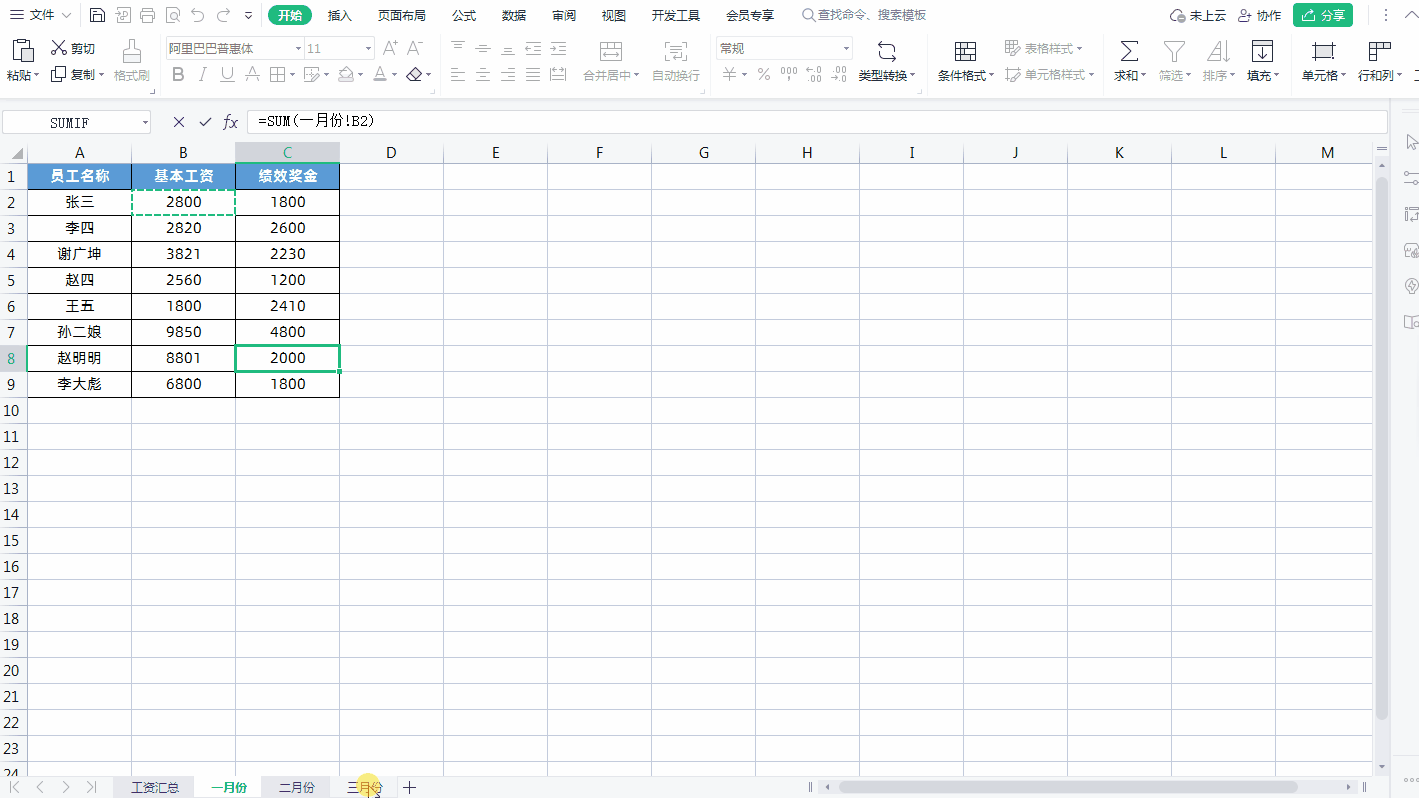Toggle middle vertical alignment
This screenshot has height=798, width=1419.
tap(483, 48)
